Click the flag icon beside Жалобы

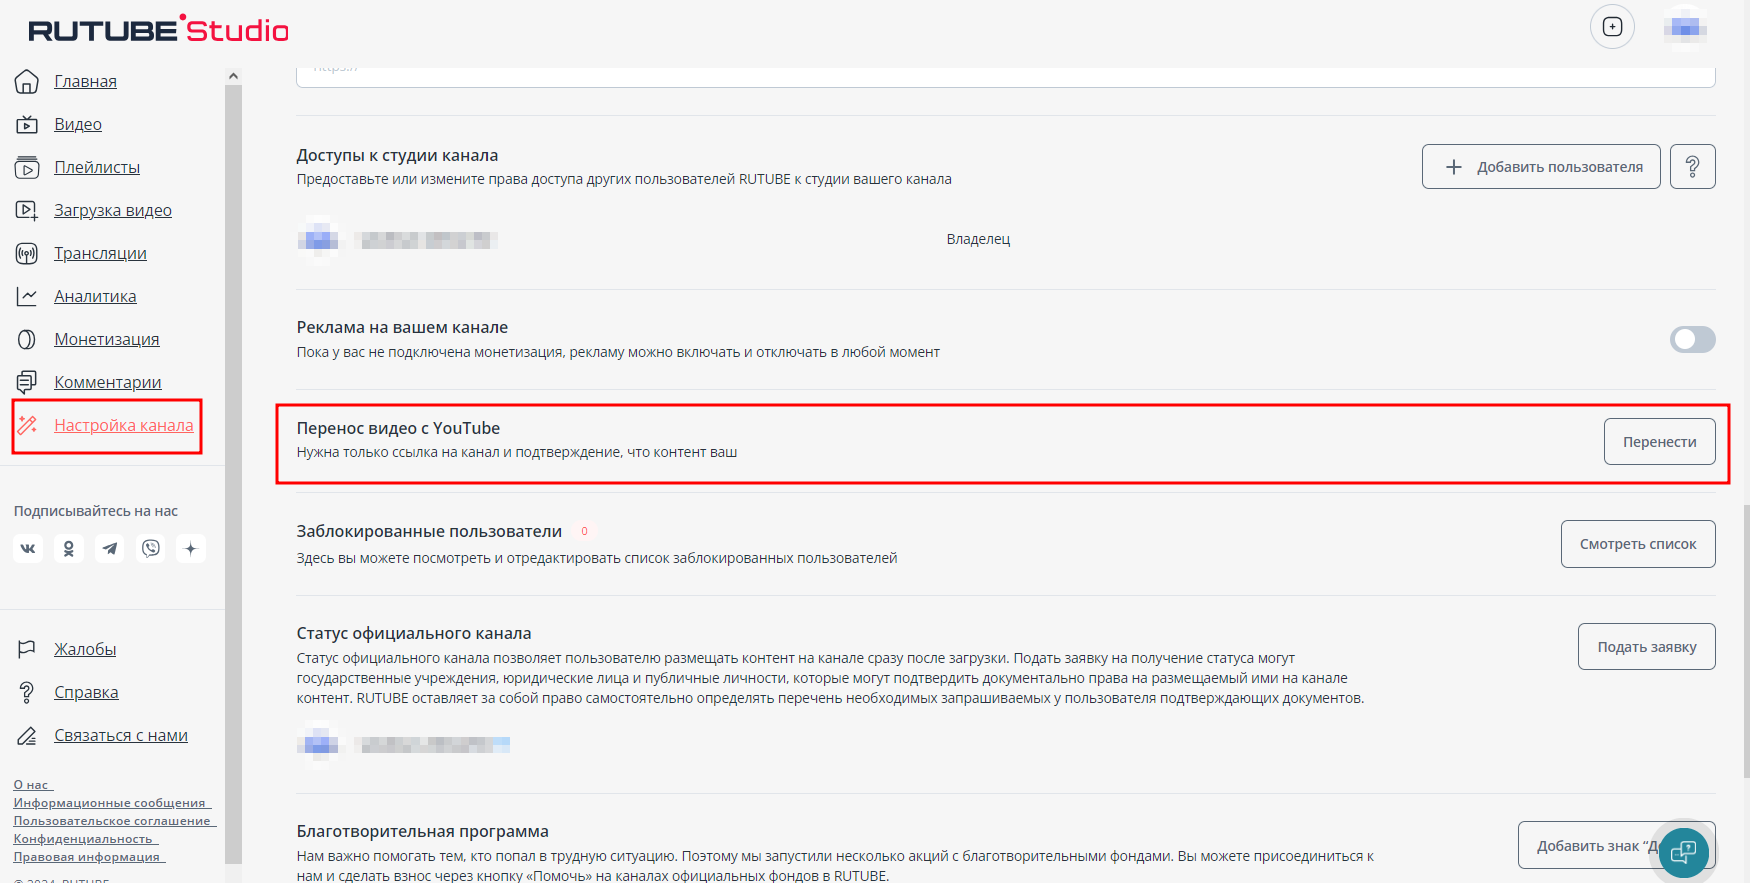pyautogui.click(x=27, y=649)
